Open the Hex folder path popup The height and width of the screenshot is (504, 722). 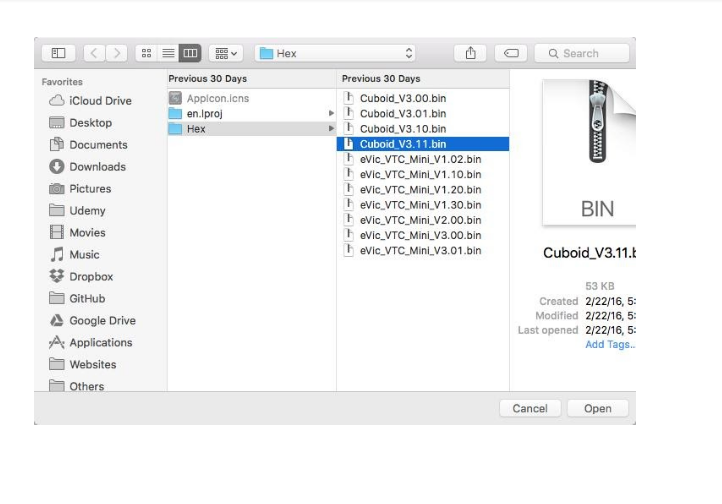[x=335, y=53]
